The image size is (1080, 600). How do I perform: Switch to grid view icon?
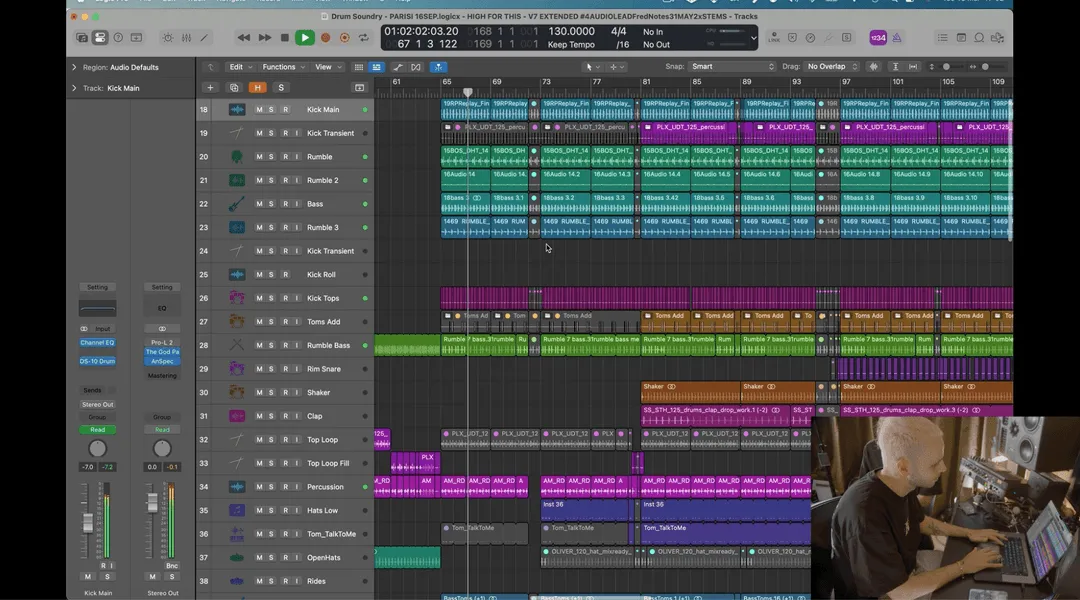[x=359, y=67]
